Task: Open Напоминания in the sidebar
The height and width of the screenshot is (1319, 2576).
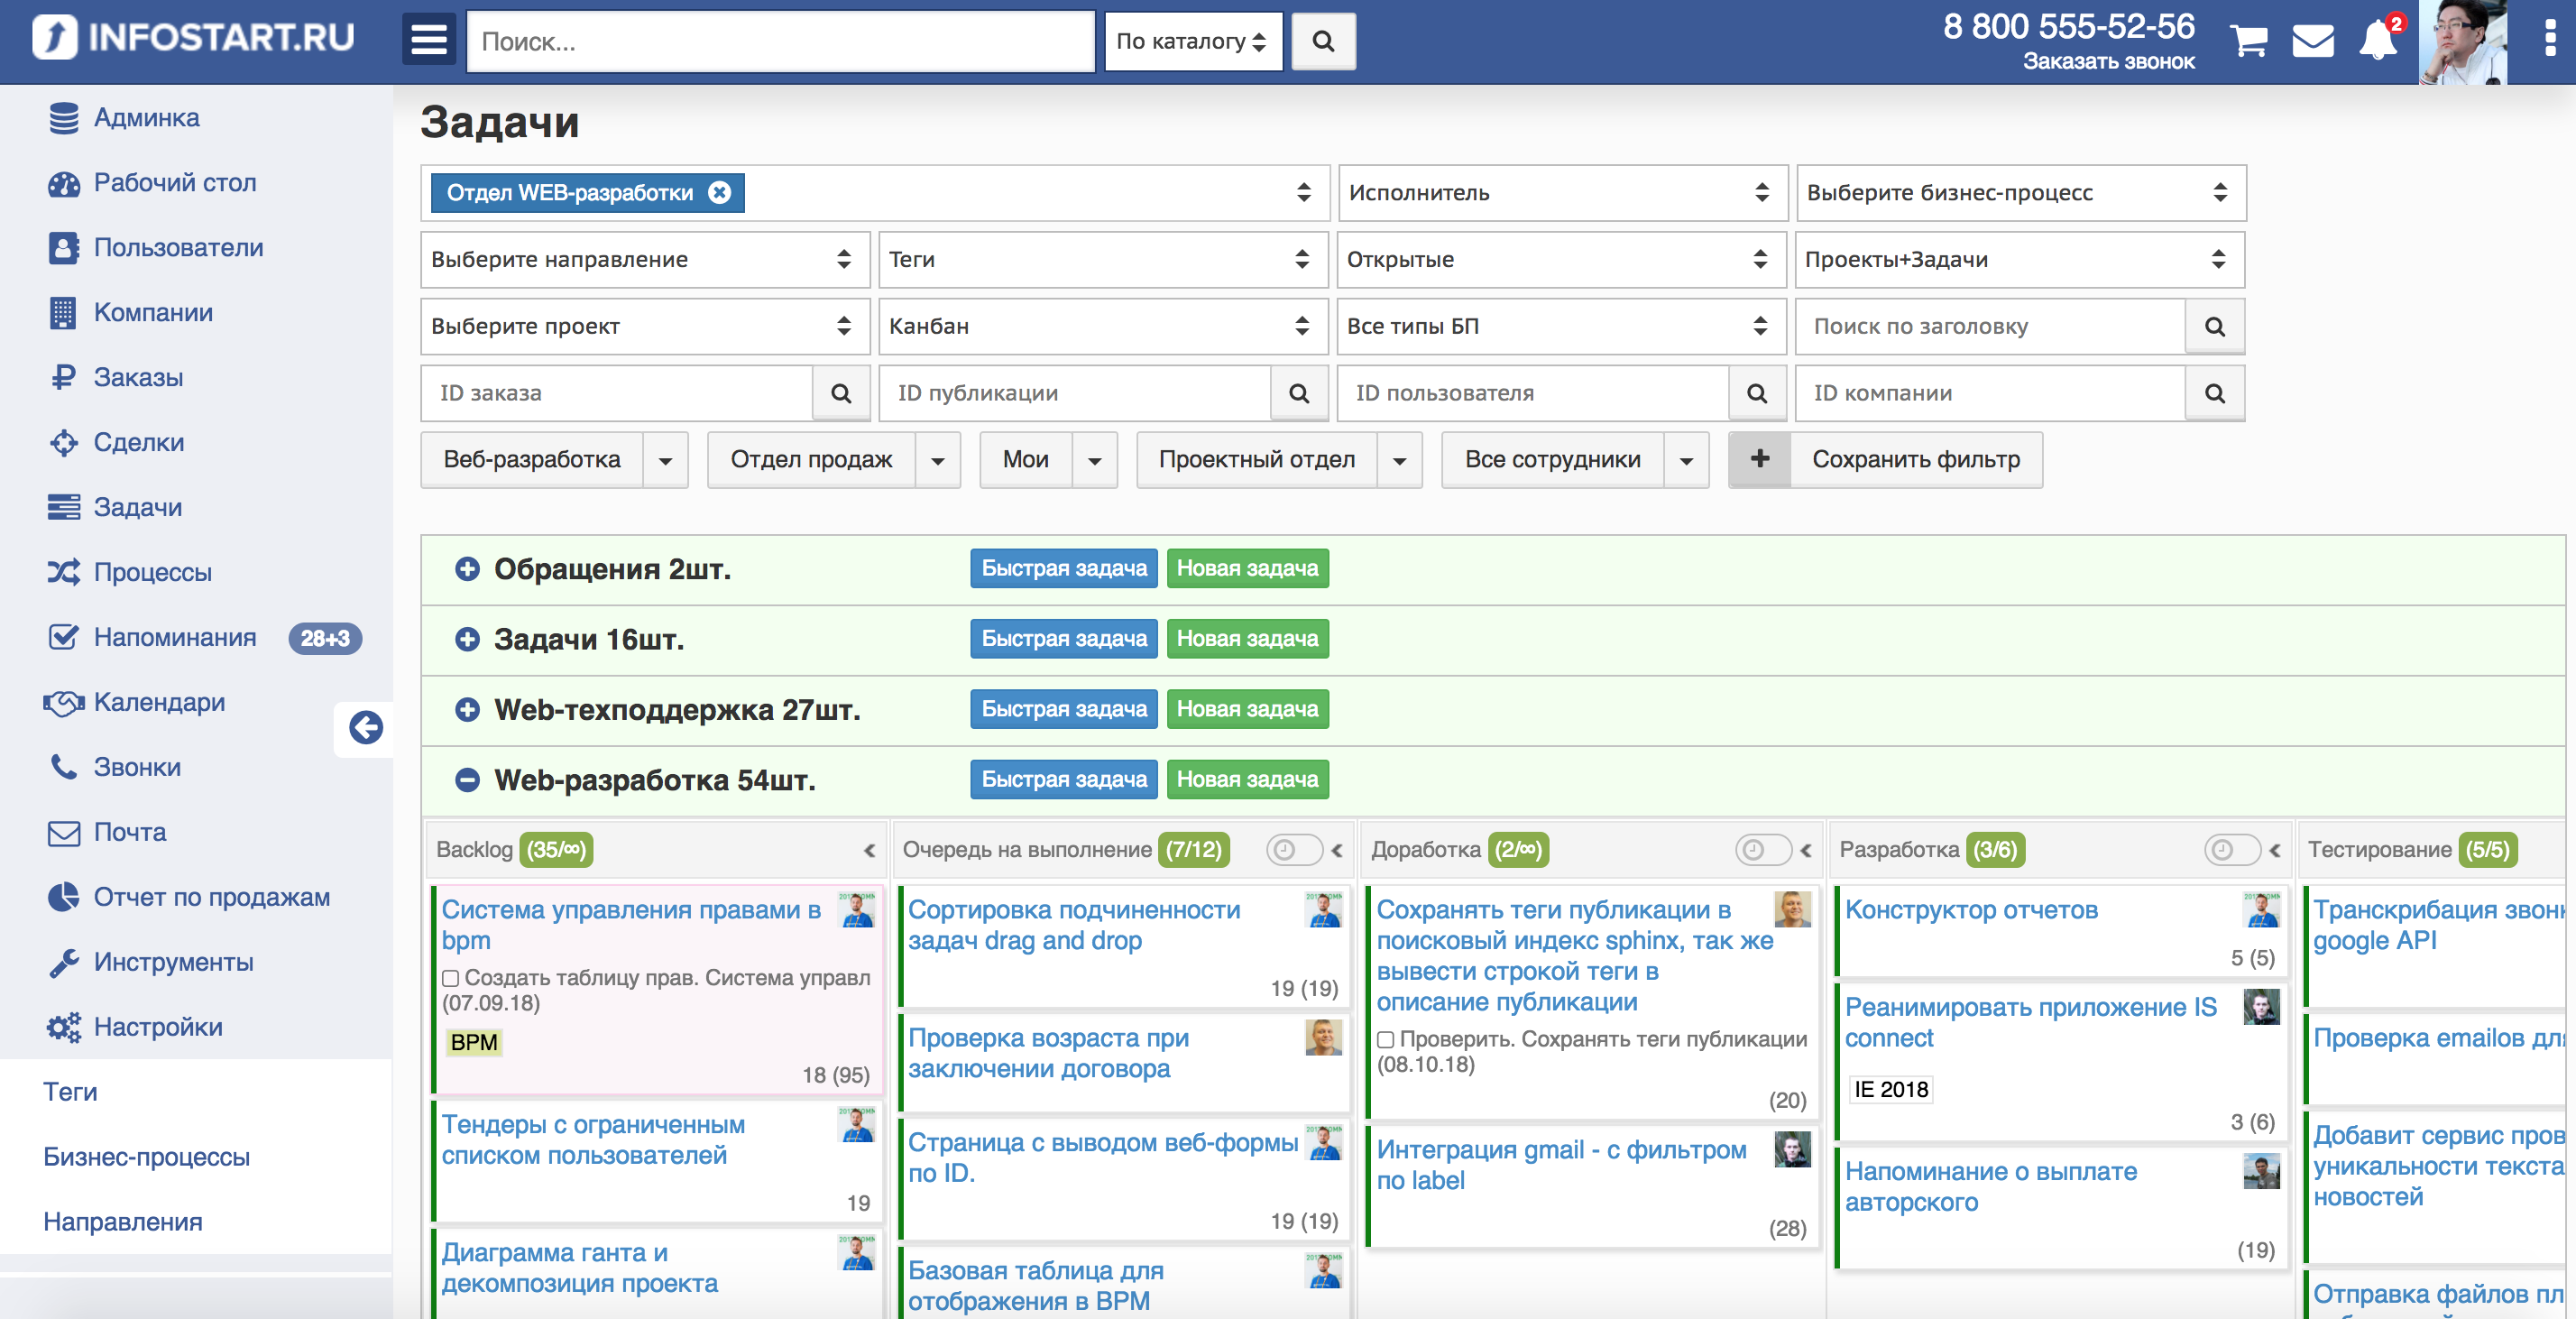Action: tap(175, 638)
